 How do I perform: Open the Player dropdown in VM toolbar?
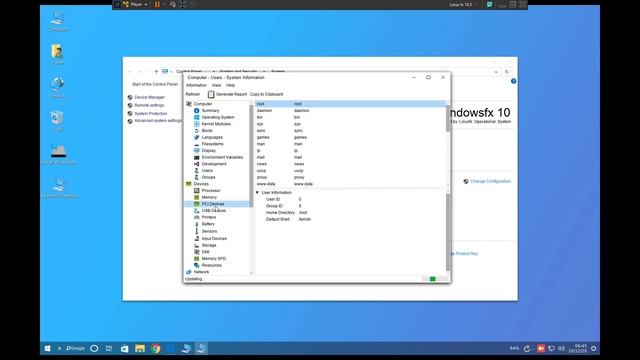click(x=139, y=4)
